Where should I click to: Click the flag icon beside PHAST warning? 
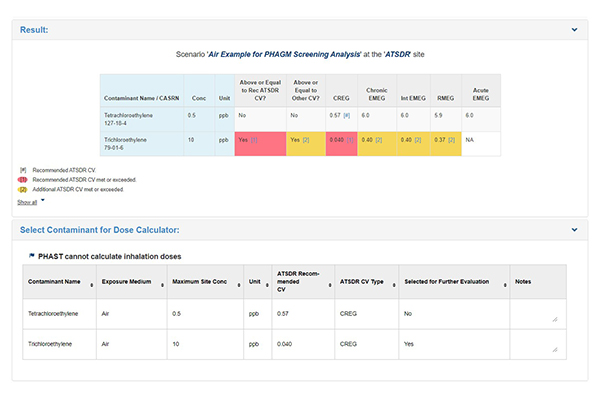[31, 257]
